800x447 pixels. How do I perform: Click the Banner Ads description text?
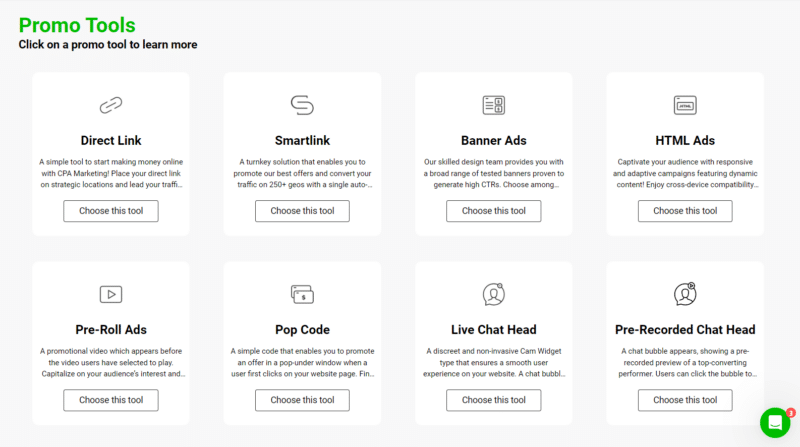point(493,173)
